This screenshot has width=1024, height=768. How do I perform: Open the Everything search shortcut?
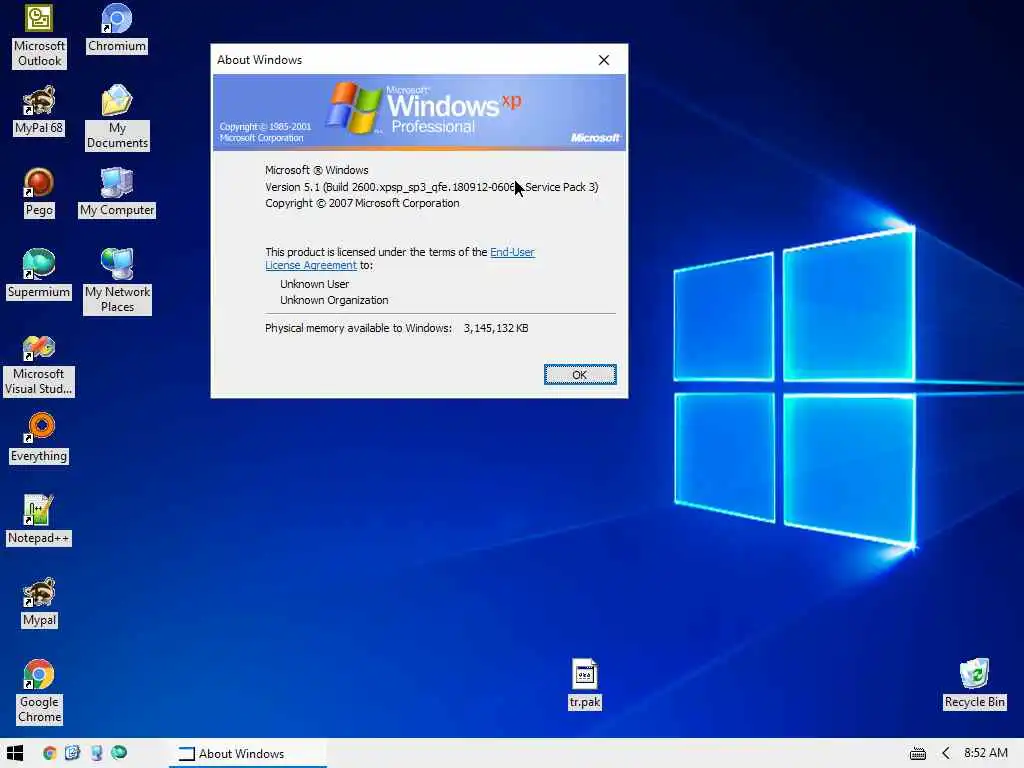(39, 438)
